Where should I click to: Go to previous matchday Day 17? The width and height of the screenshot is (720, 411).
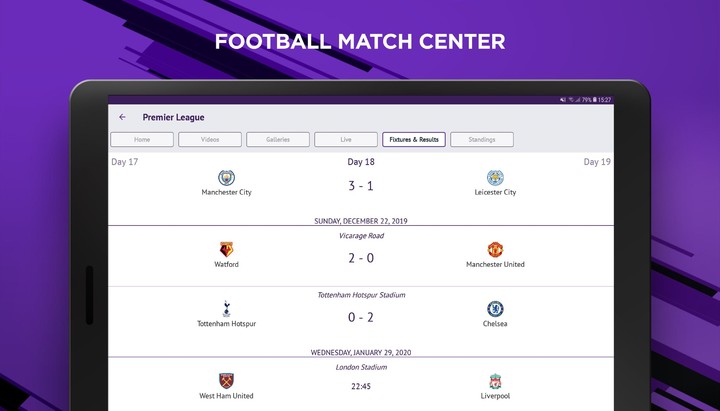coord(125,162)
